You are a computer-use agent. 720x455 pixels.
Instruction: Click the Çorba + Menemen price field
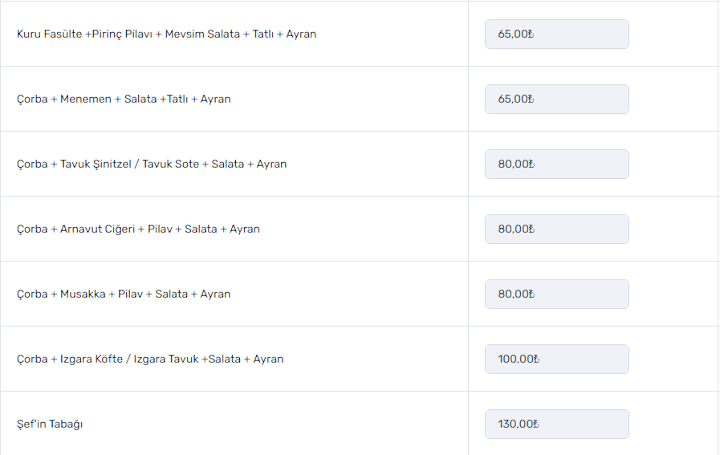(557, 99)
